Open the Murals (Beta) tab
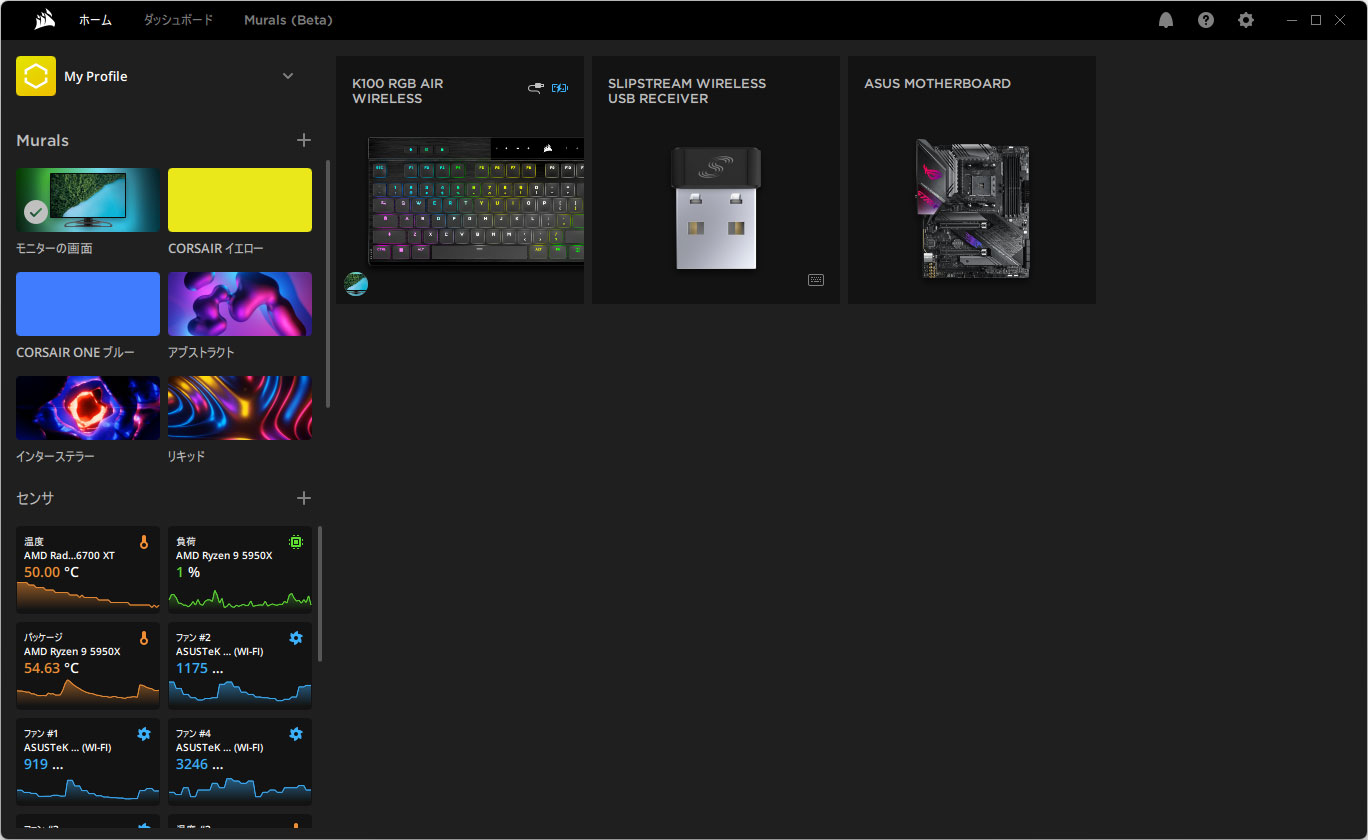The width and height of the screenshot is (1368, 840). tap(288, 20)
